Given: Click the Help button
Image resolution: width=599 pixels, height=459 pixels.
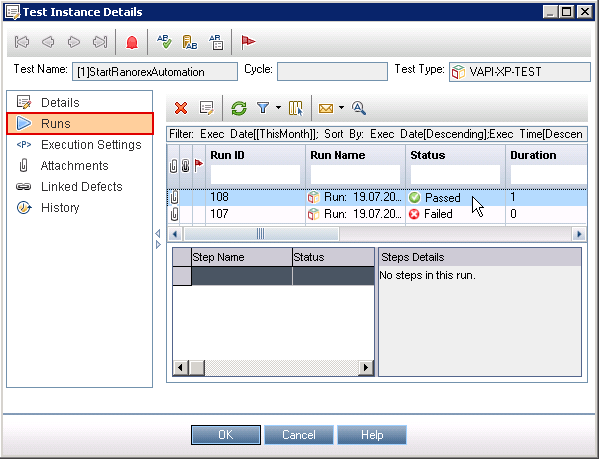Looking at the screenshot, I should [372, 435].
